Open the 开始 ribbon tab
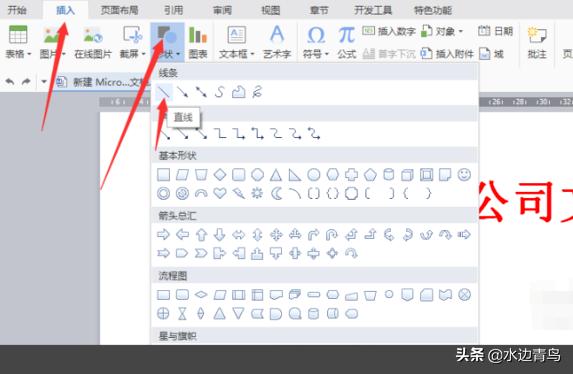Viewport: 573px width, 374px height. point(17,10)
